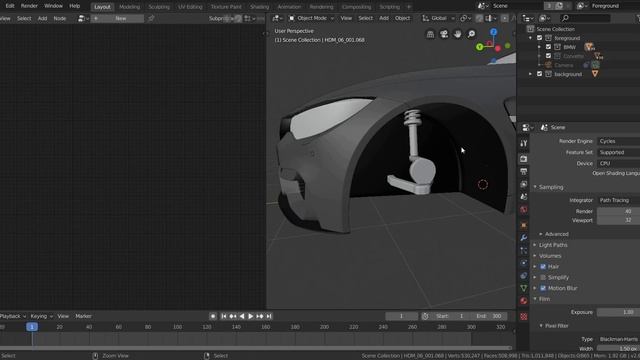Click the current frame number field
This screenshot has width=640, height=360.
[x=401, y=316]
